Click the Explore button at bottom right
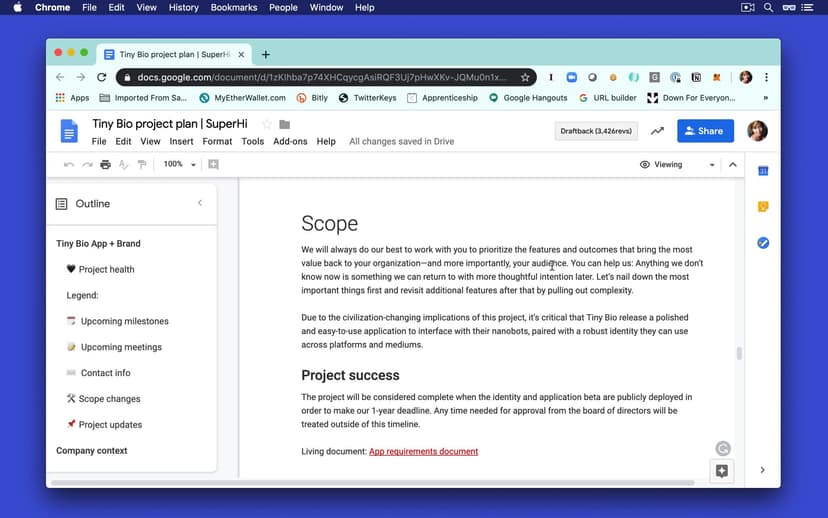Screen dimensions: 828x518 coord(721,471)
